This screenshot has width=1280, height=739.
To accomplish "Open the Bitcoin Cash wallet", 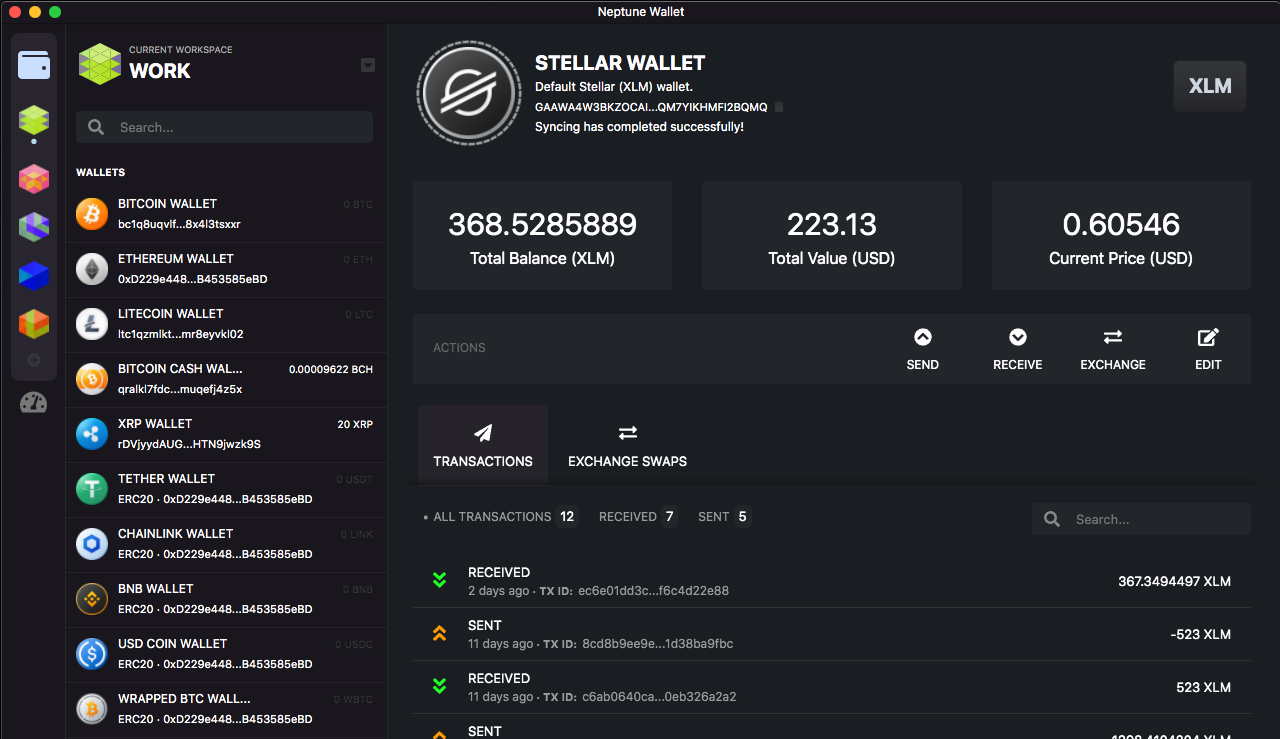I will [x=226, y=379].
